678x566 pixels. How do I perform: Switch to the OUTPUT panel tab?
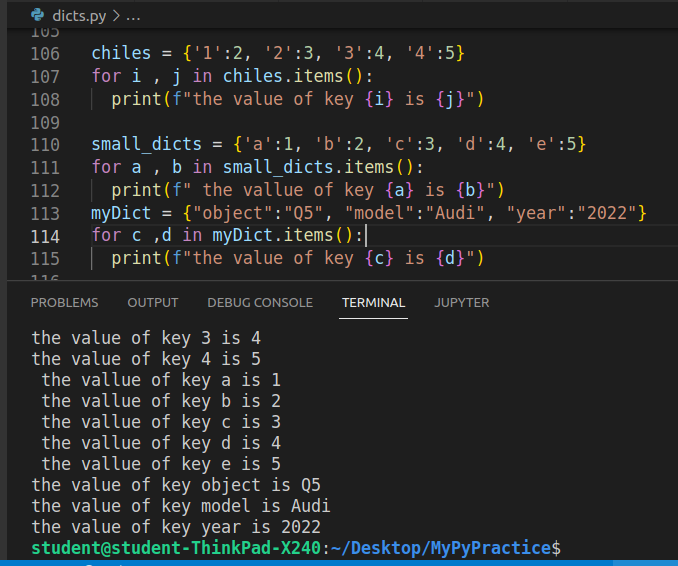(x=153, y=303)
